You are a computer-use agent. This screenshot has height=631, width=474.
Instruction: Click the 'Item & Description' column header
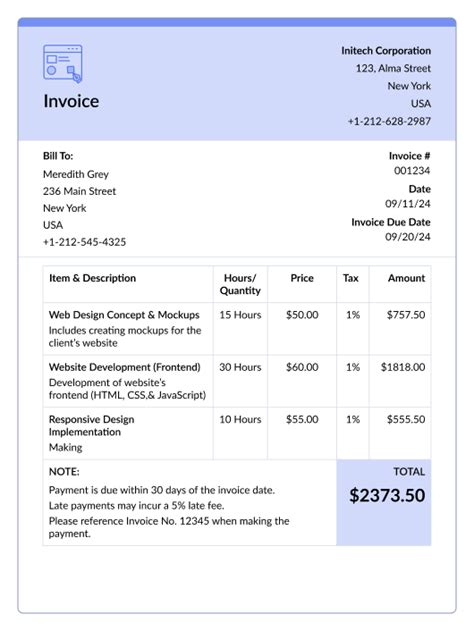93,278
